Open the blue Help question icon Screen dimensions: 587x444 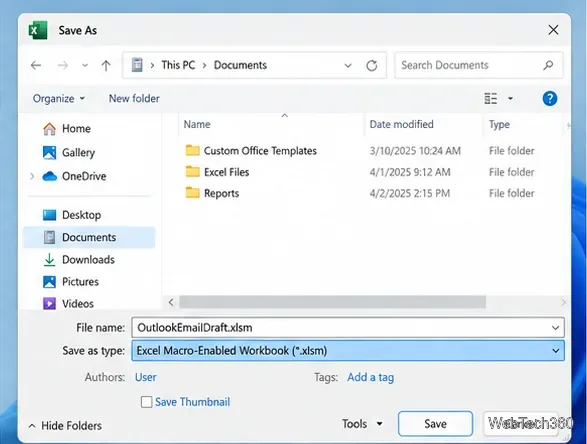[550, 99]
